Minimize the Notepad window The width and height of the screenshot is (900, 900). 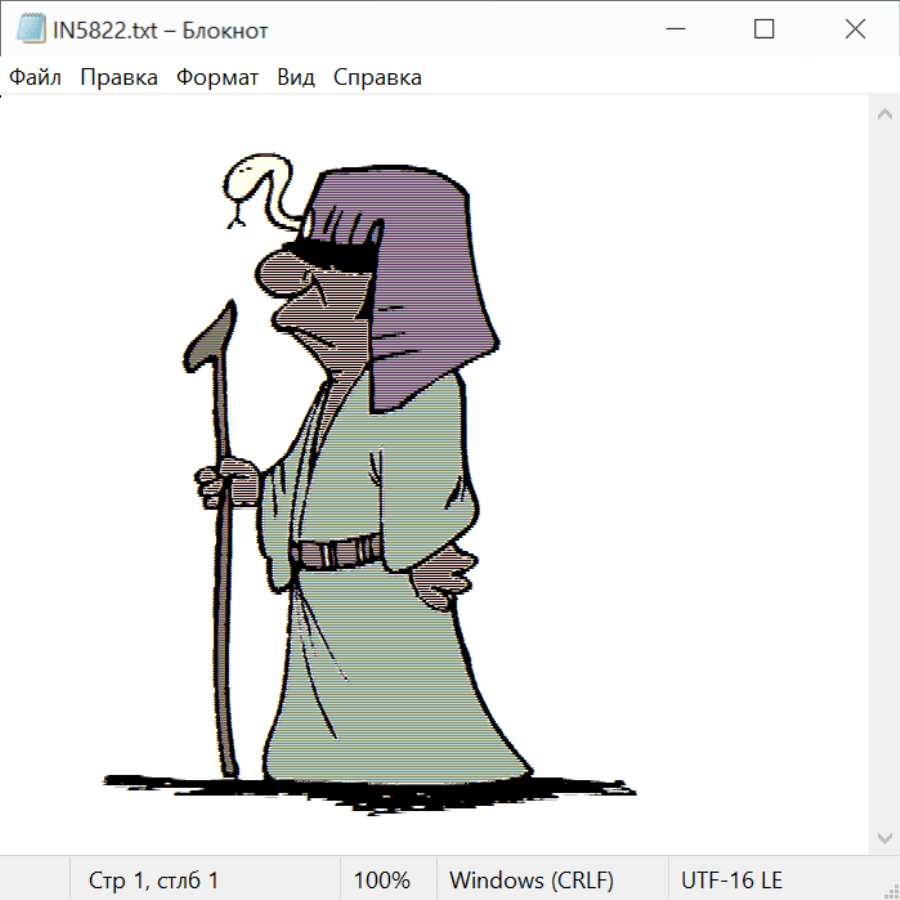674,29
